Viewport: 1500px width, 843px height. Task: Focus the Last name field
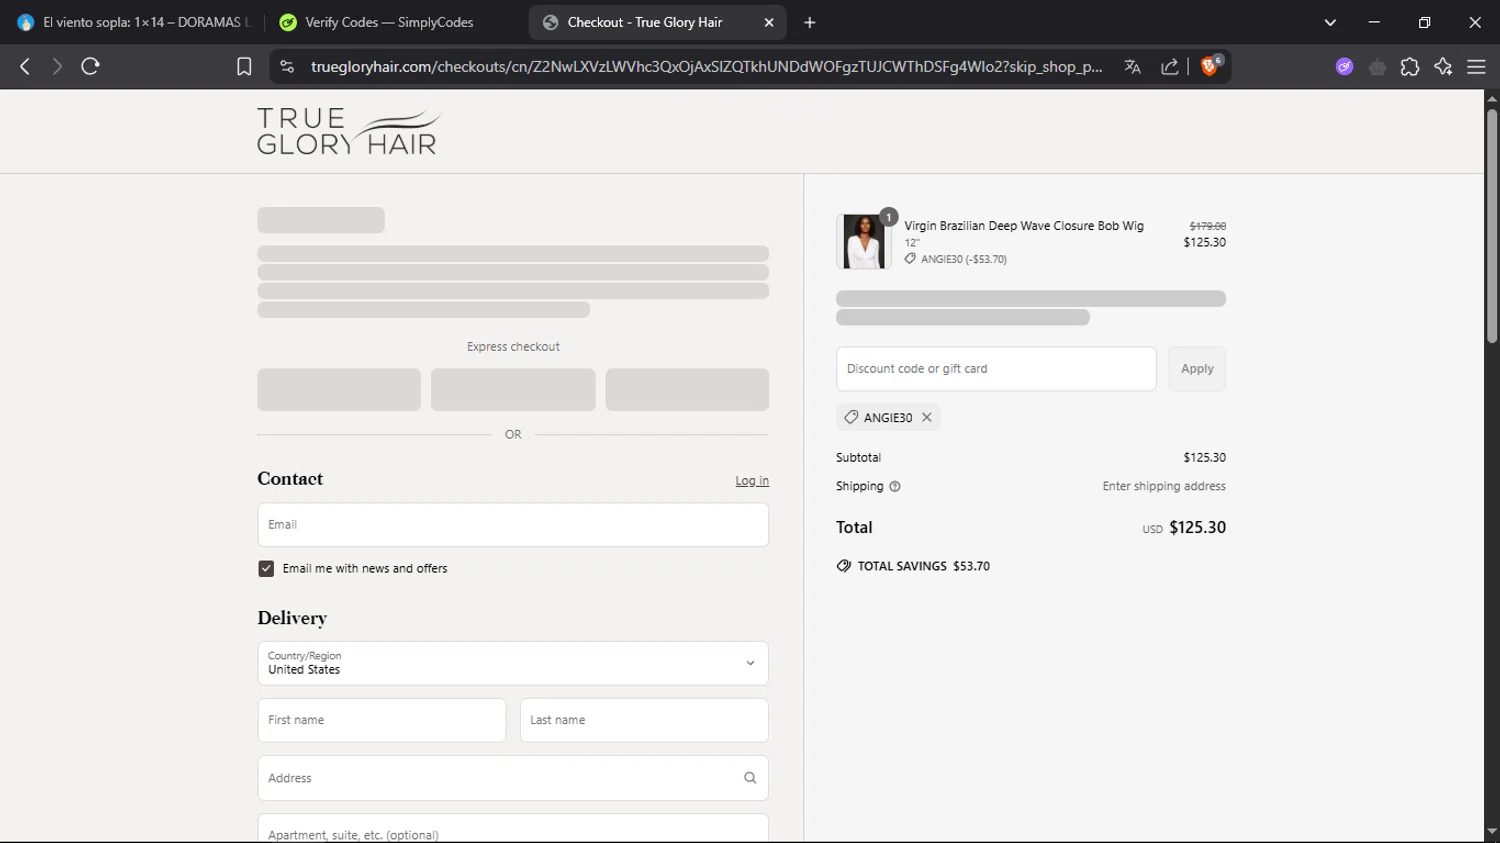pyautogui.click(x=644, y=720)
